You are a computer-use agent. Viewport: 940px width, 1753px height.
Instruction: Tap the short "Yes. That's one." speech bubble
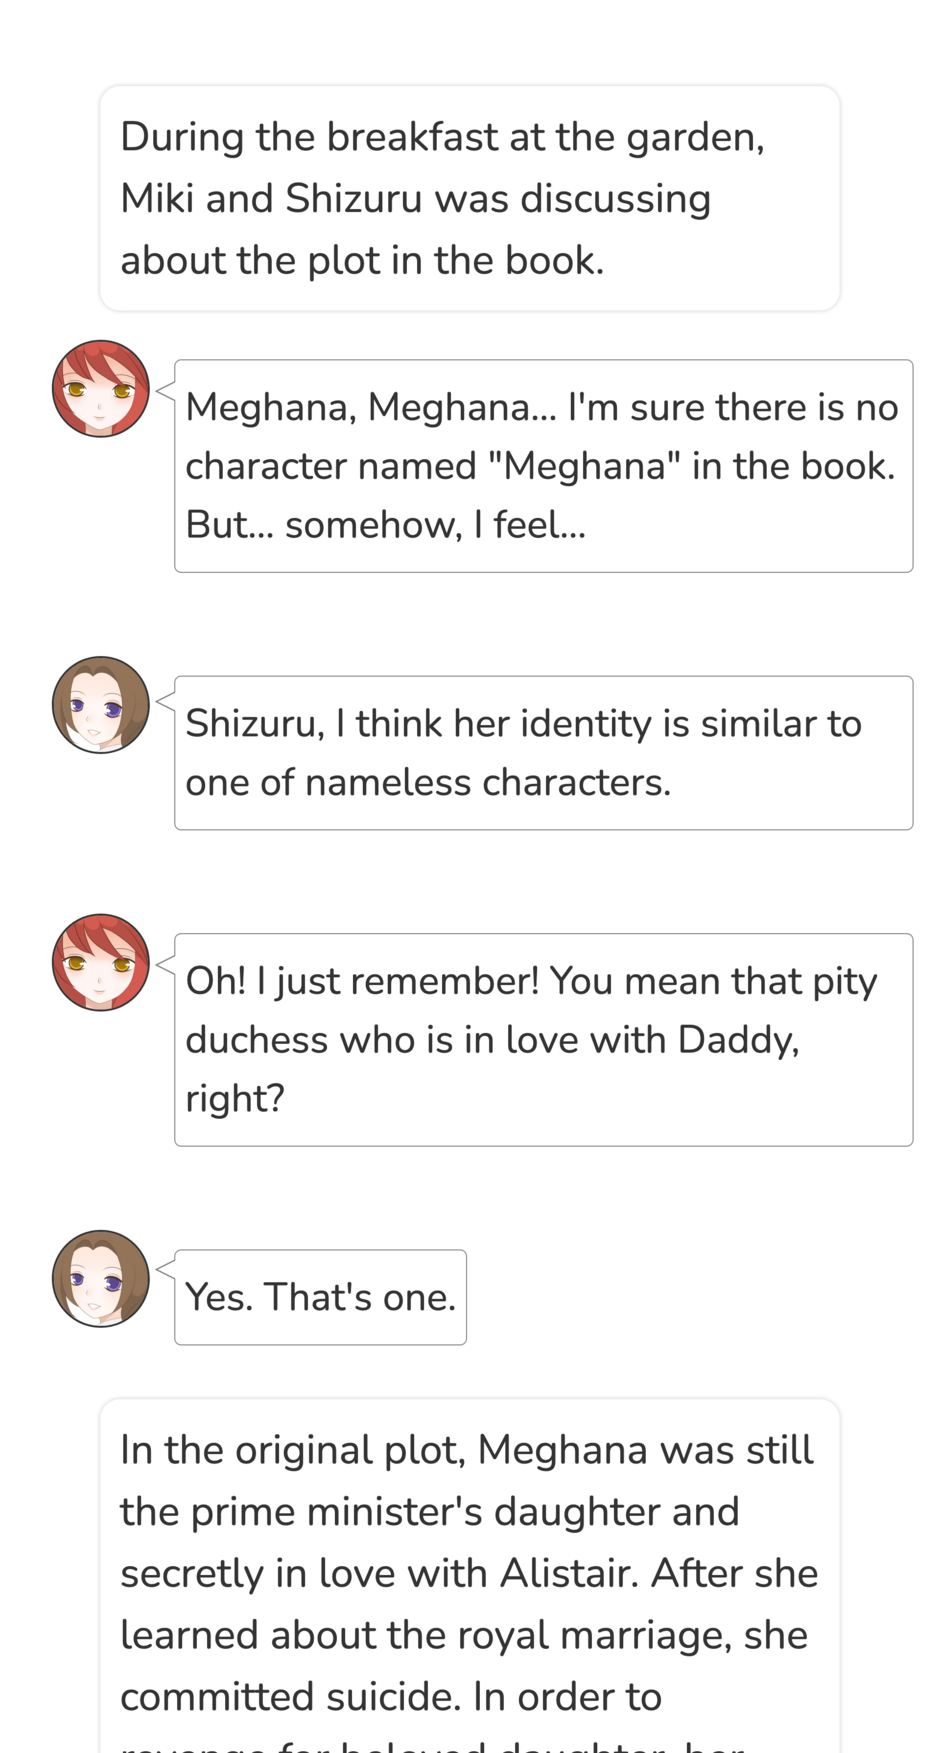pos(320,1297)
